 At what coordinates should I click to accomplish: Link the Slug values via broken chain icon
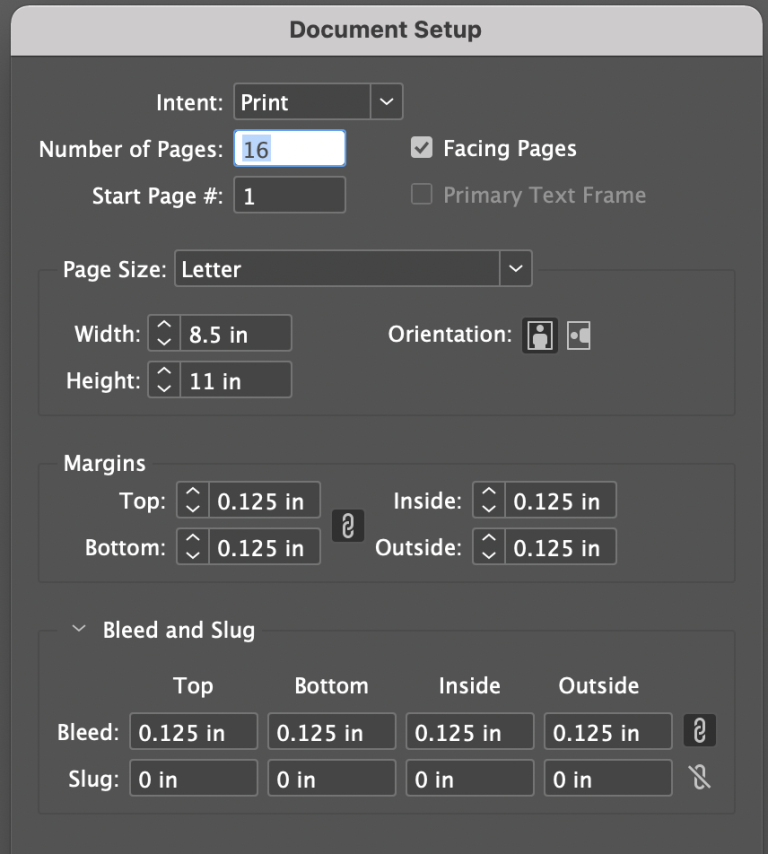[699, 777]
